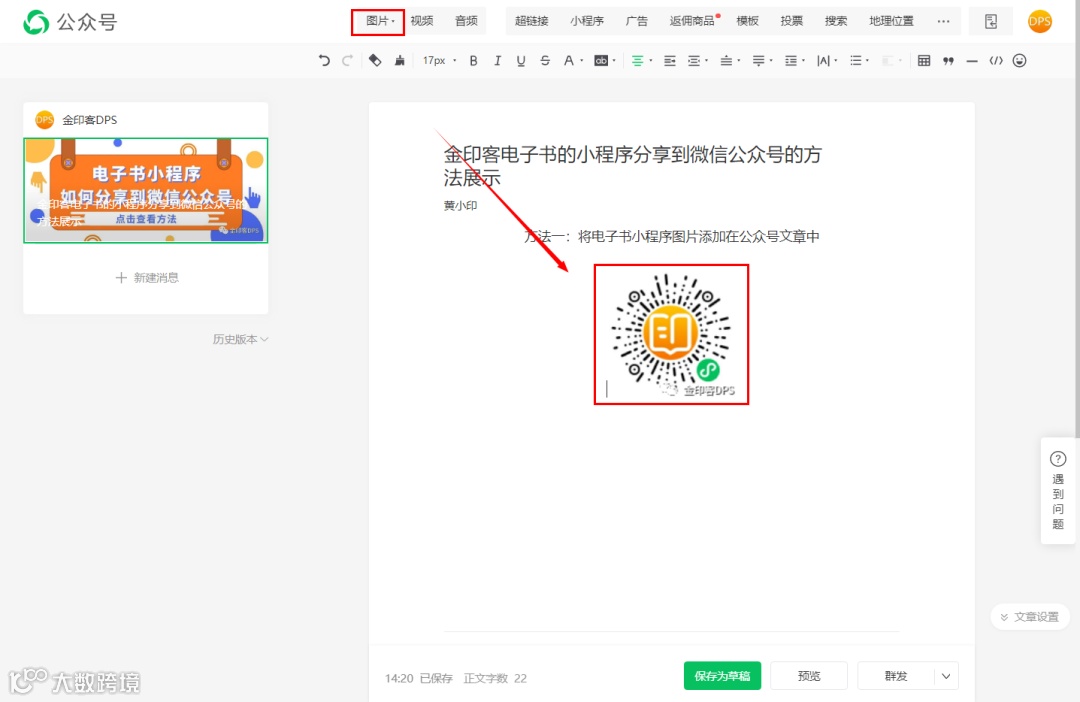This screenshot has height=702, width=1080.
Task: Click the 正文字数 22 word count
Action: click(x=495, y=679)
